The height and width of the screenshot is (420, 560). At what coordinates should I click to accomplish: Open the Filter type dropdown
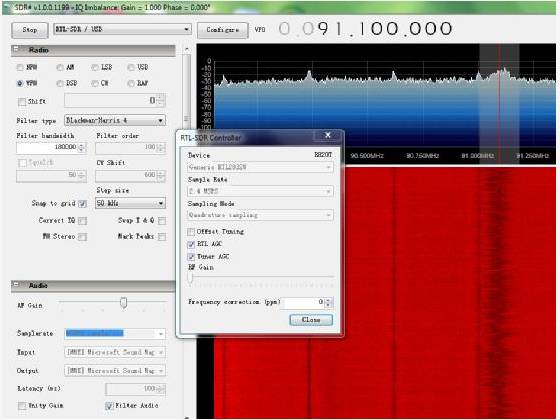tap(115, 120)
